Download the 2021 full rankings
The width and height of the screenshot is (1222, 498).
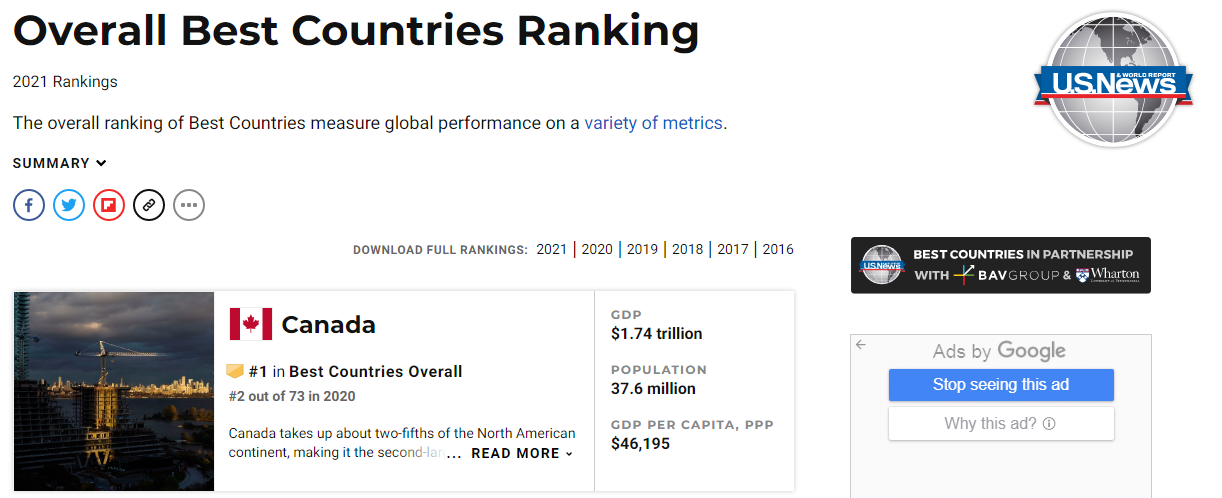[x=551, y=249]
